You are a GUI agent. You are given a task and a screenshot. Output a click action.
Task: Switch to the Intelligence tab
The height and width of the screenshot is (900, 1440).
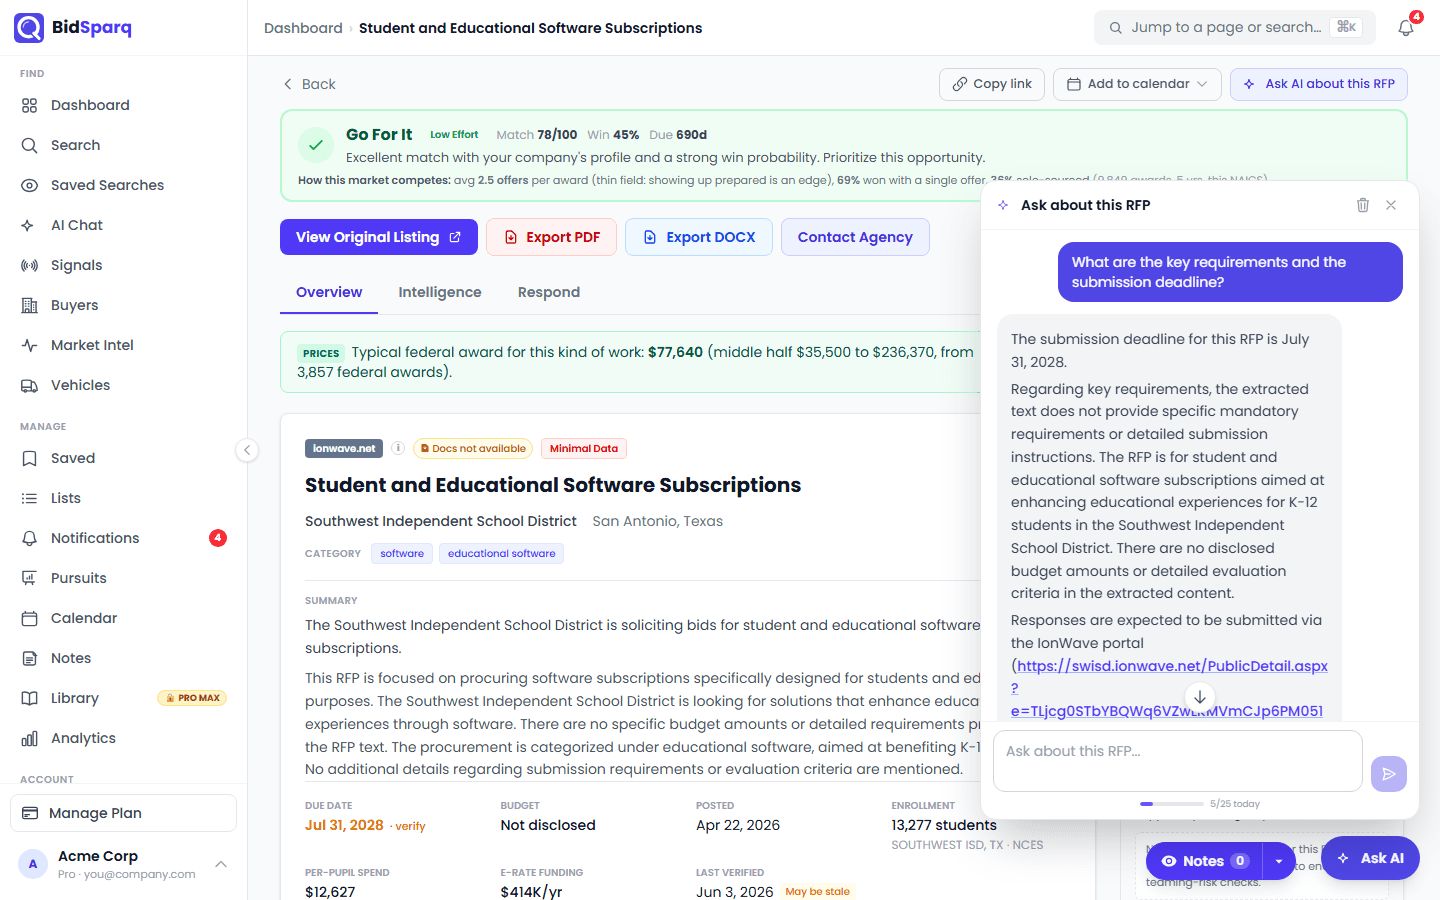440,292
